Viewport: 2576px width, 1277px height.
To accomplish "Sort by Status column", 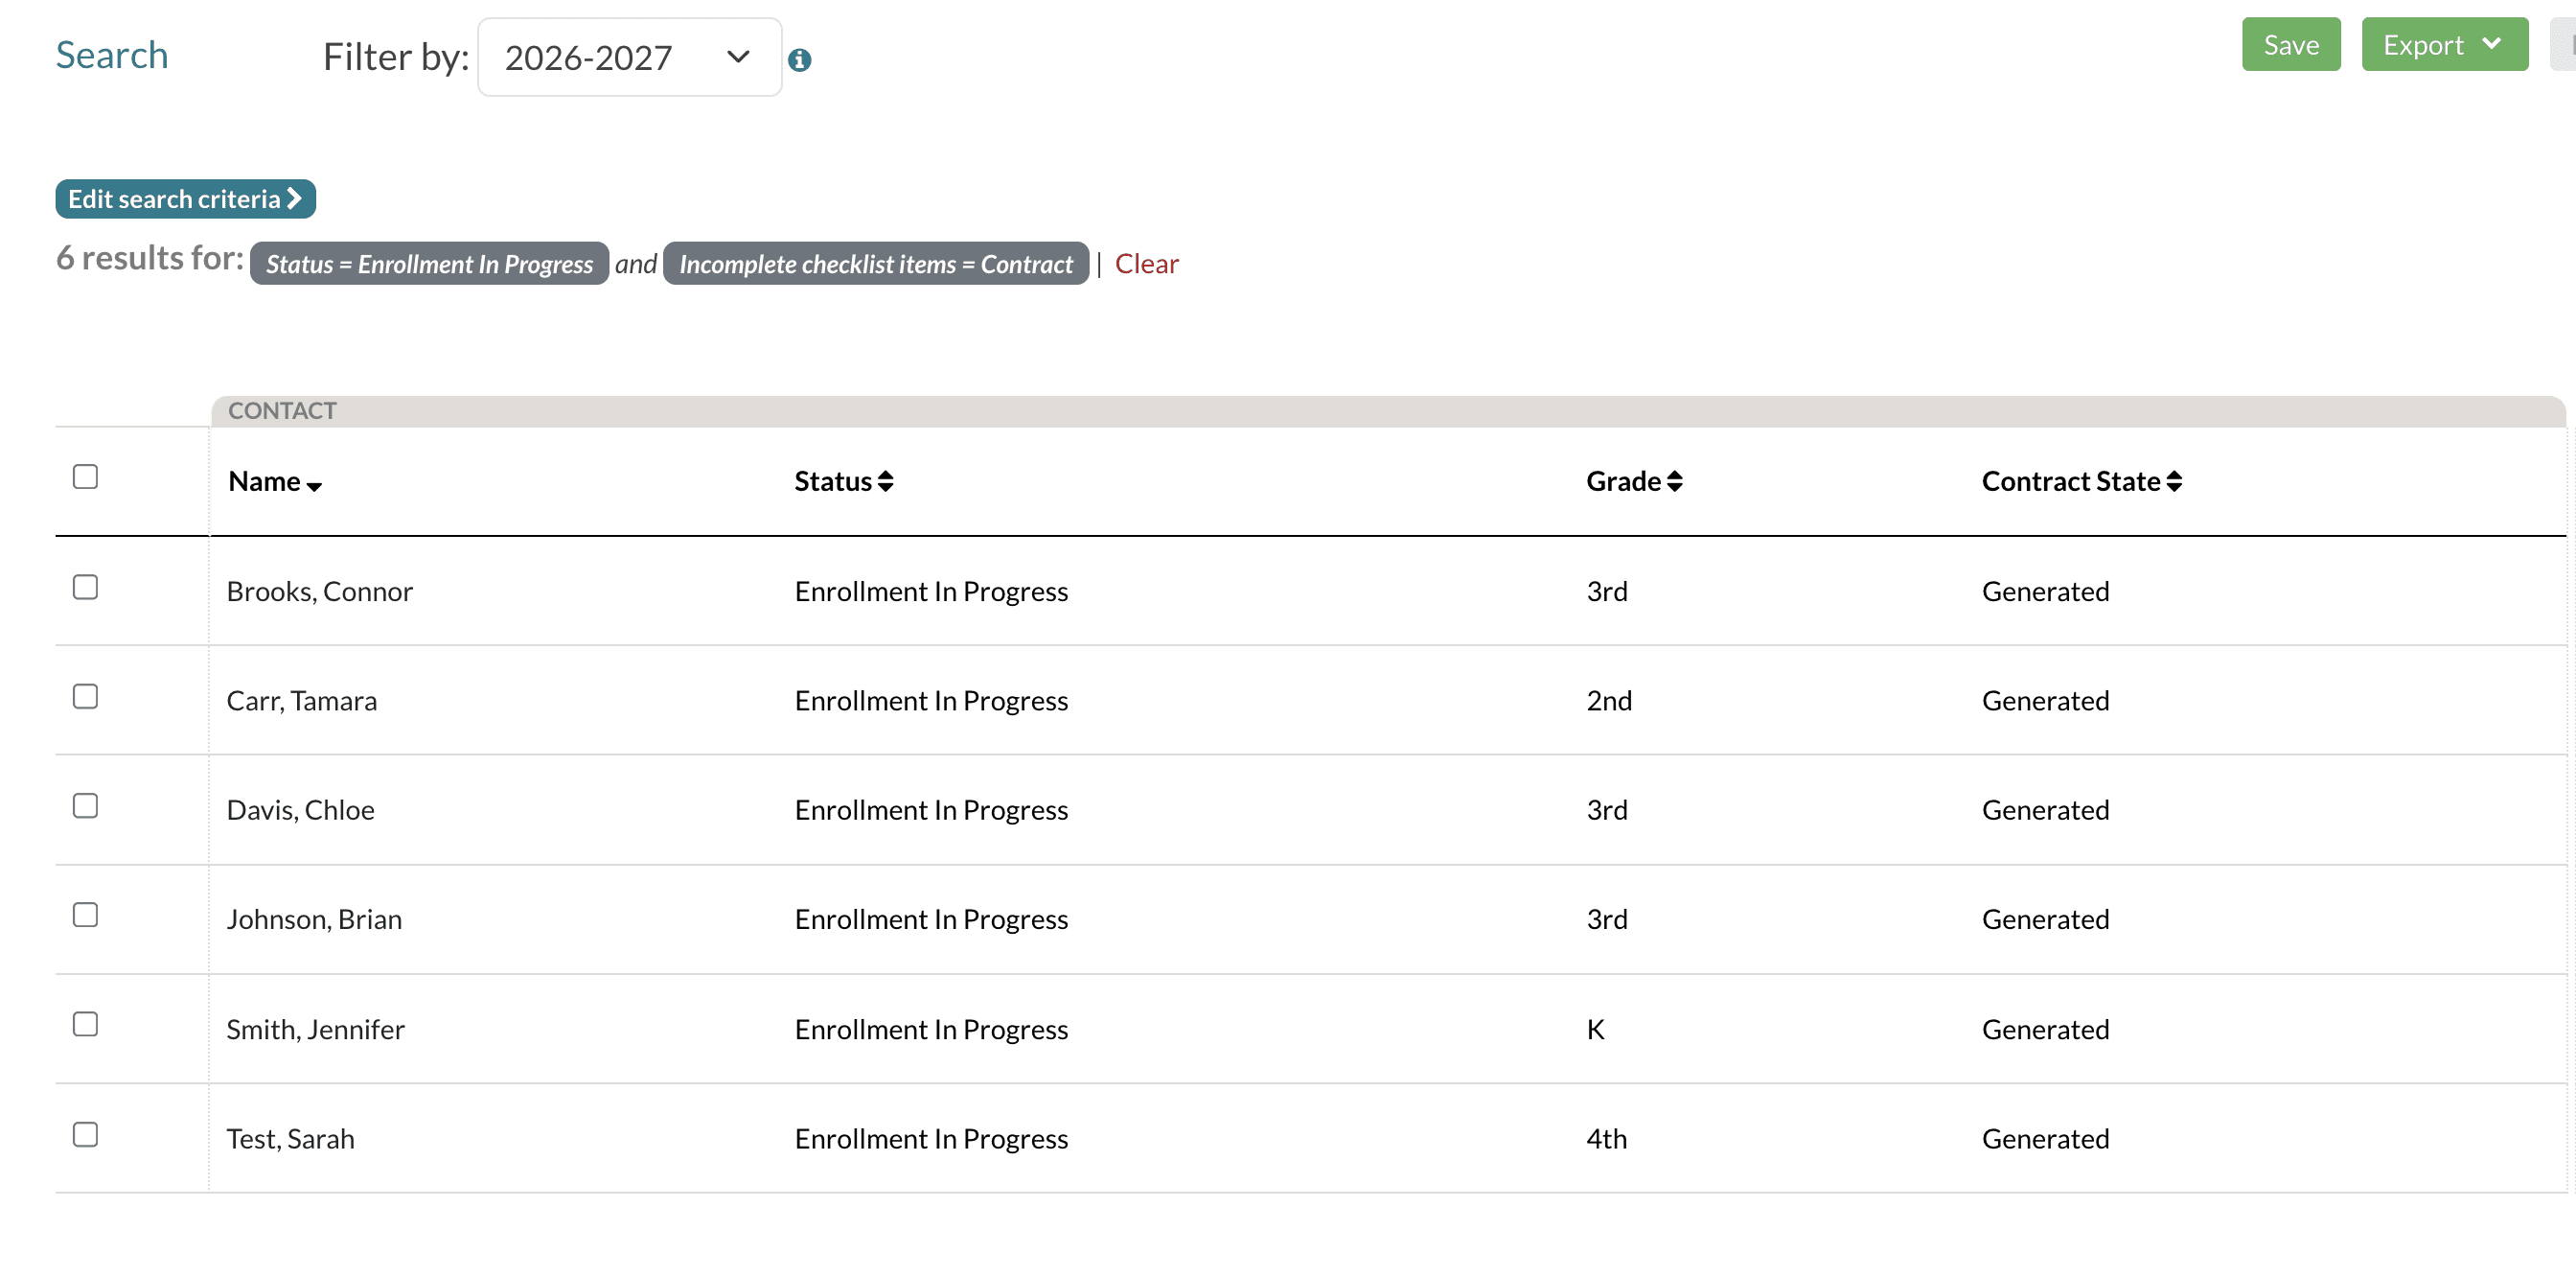I will (x=843, y=482).
